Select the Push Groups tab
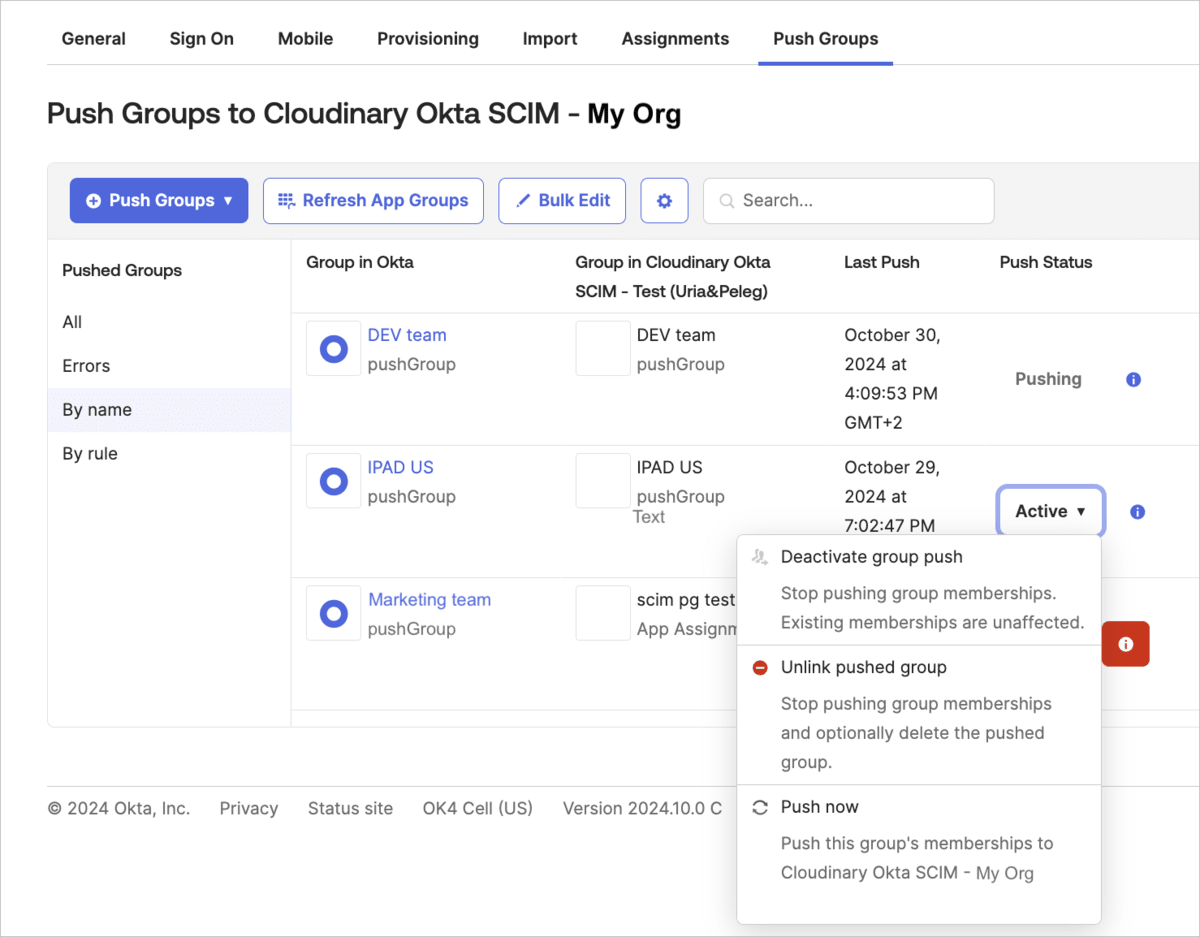 click(x=826, y=39)
